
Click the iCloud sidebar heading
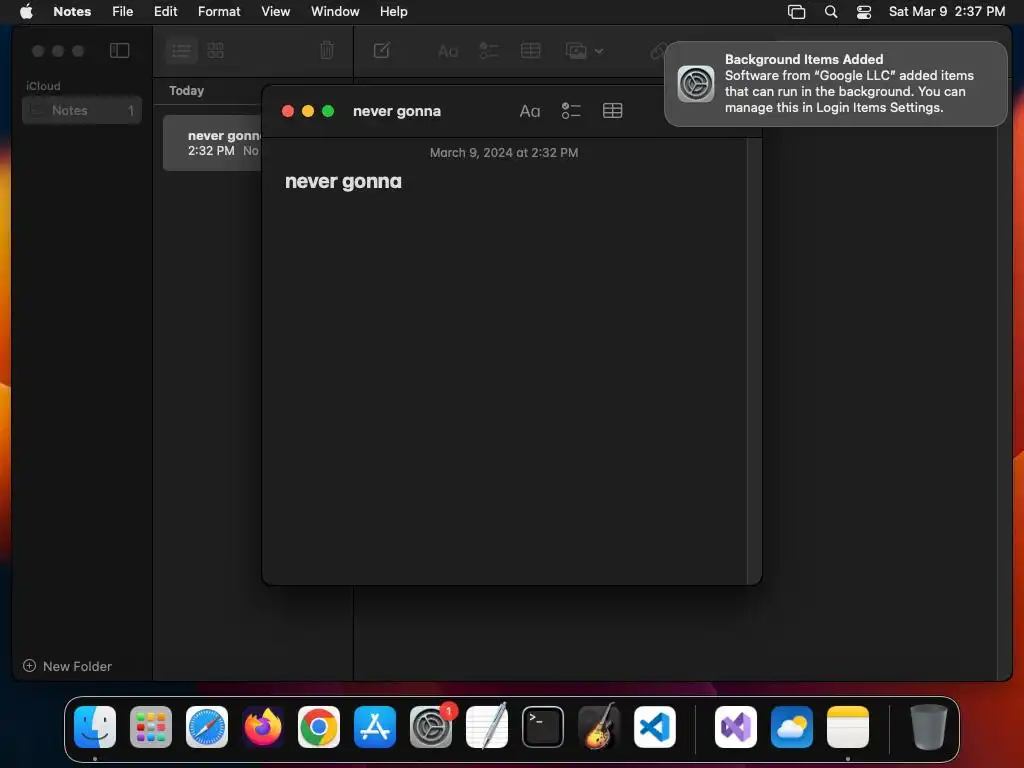tap(43, 86)
